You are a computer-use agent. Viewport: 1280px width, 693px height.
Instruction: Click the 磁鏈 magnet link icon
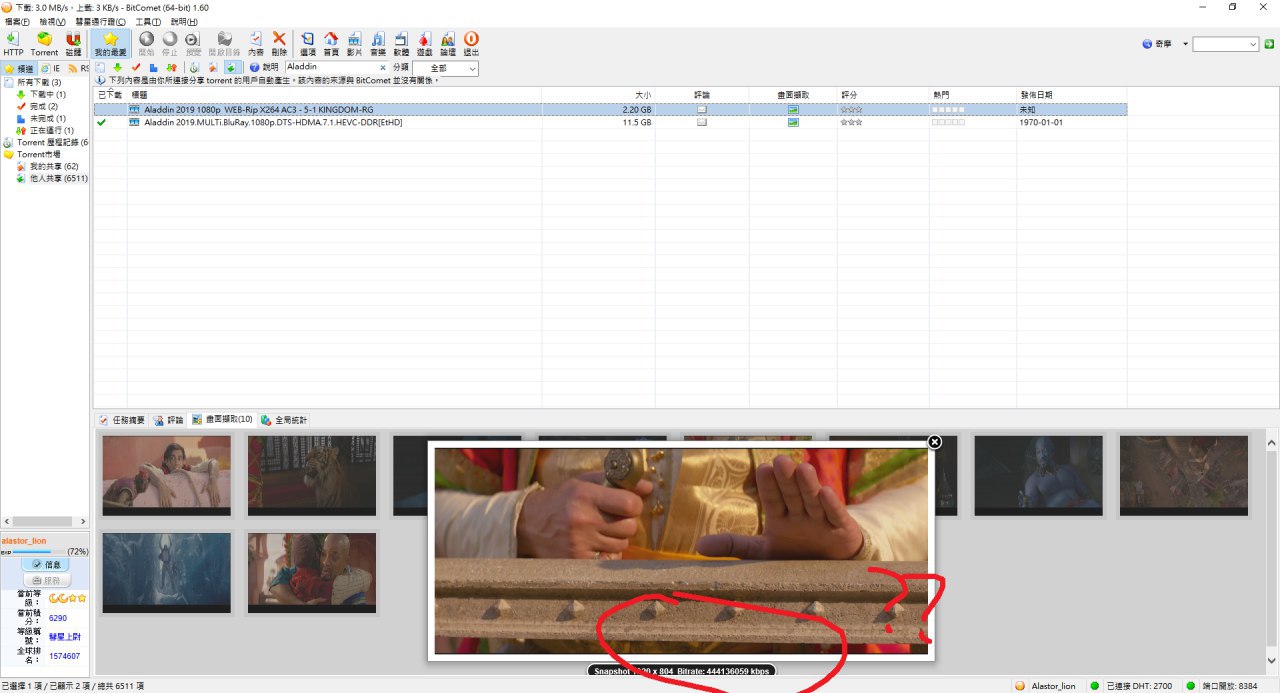click(73, 43)
